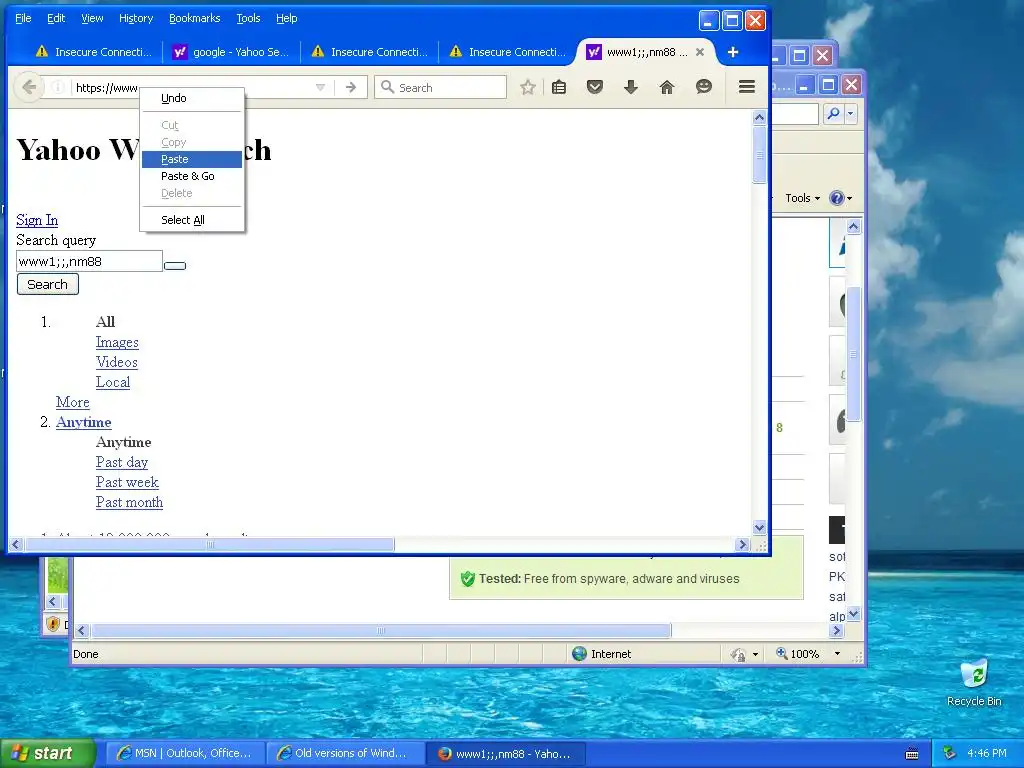Click the Windows Start button

48,753
